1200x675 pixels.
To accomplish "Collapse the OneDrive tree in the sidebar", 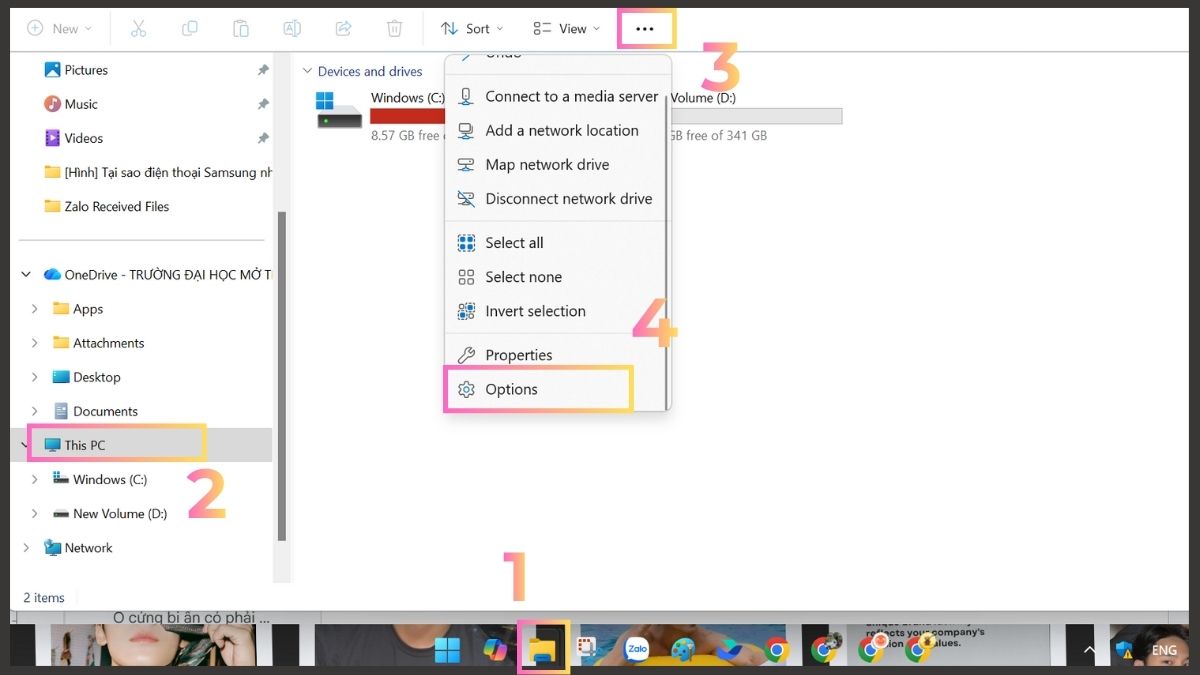I will [25, 274].
